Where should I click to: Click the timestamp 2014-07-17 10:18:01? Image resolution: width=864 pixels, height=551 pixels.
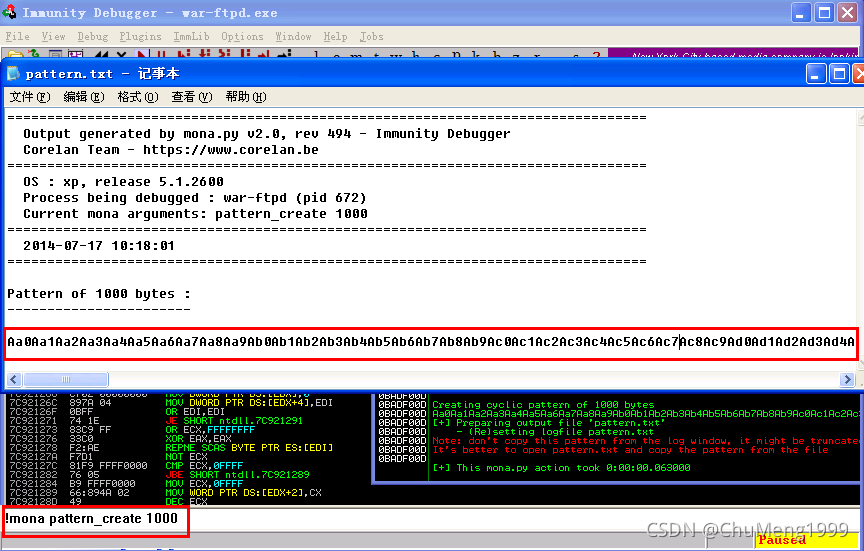point(99,246)
